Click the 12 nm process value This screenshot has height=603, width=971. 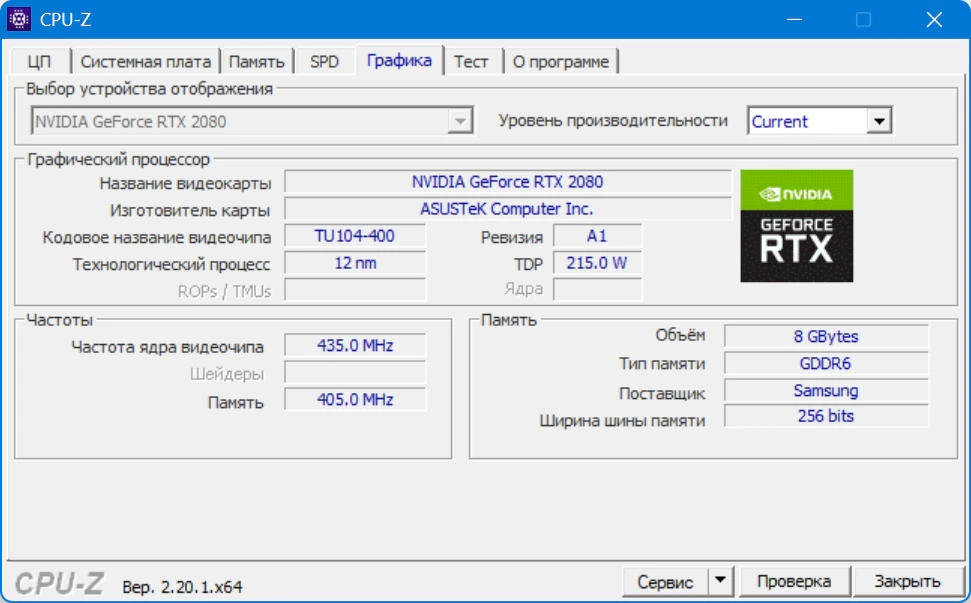(355, 264)
